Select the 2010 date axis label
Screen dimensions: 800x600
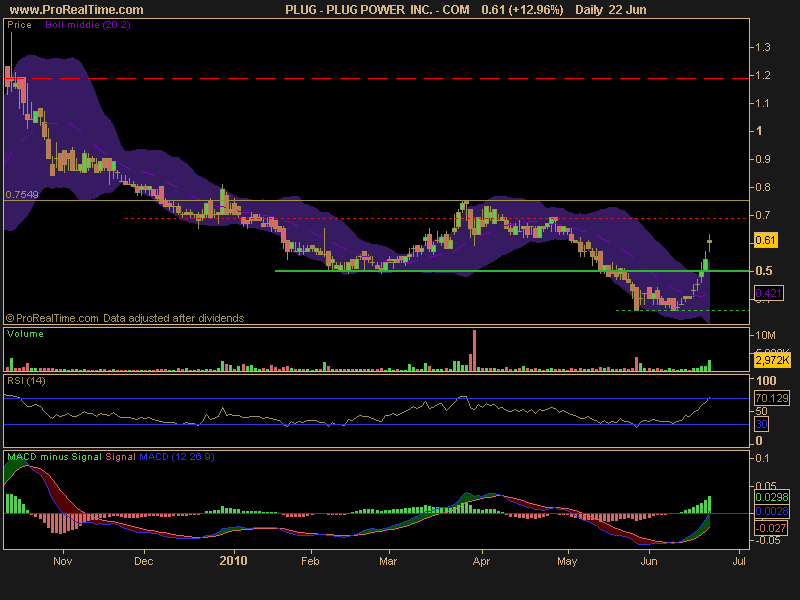coord(233,561)
